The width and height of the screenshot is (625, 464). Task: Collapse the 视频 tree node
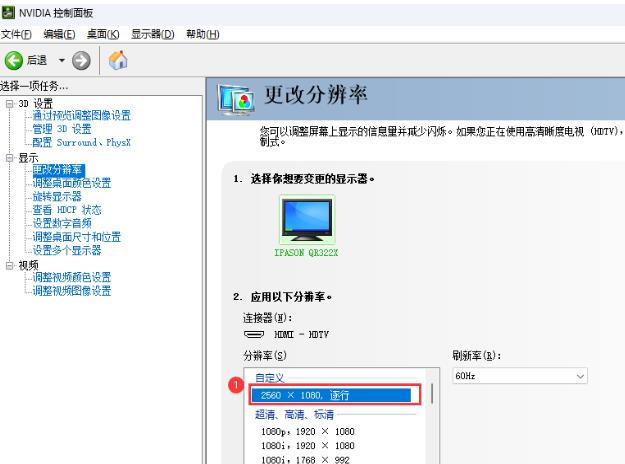10,265
